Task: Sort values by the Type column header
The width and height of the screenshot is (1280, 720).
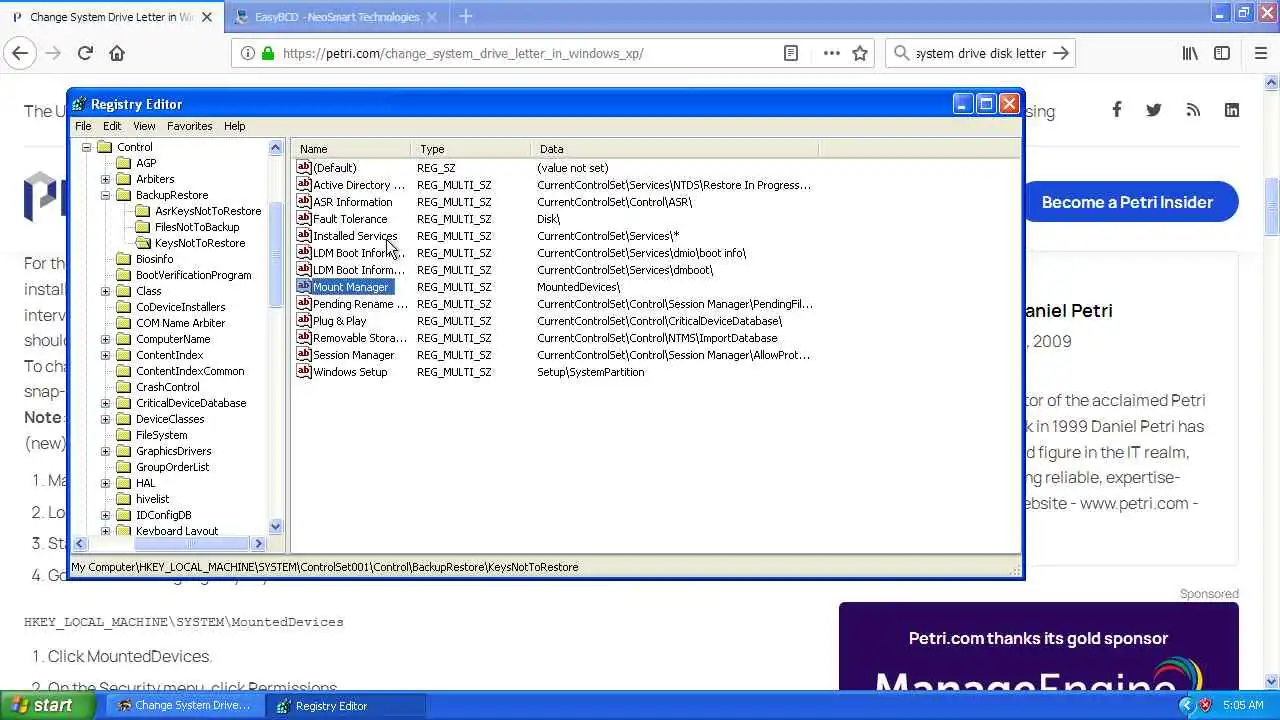Action: (470, 148)
